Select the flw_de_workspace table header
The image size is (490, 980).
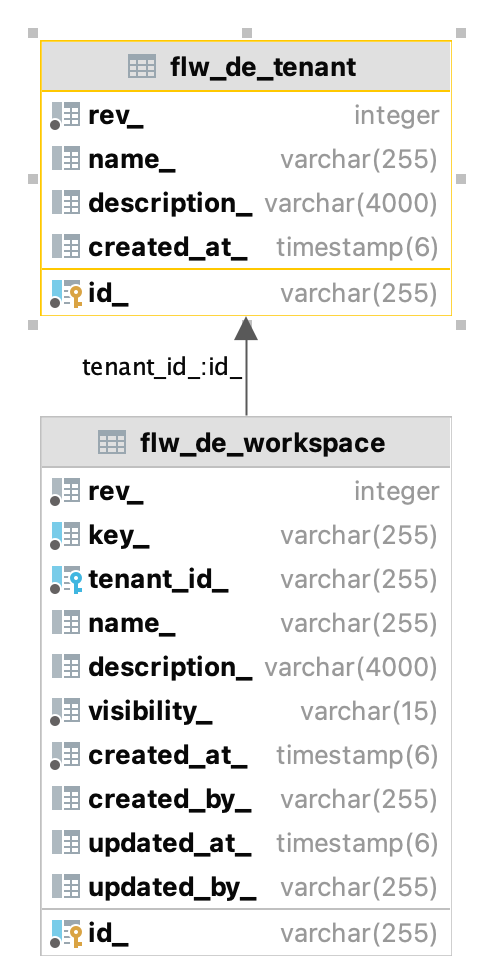pyautogui.click(x=246, y=442)
